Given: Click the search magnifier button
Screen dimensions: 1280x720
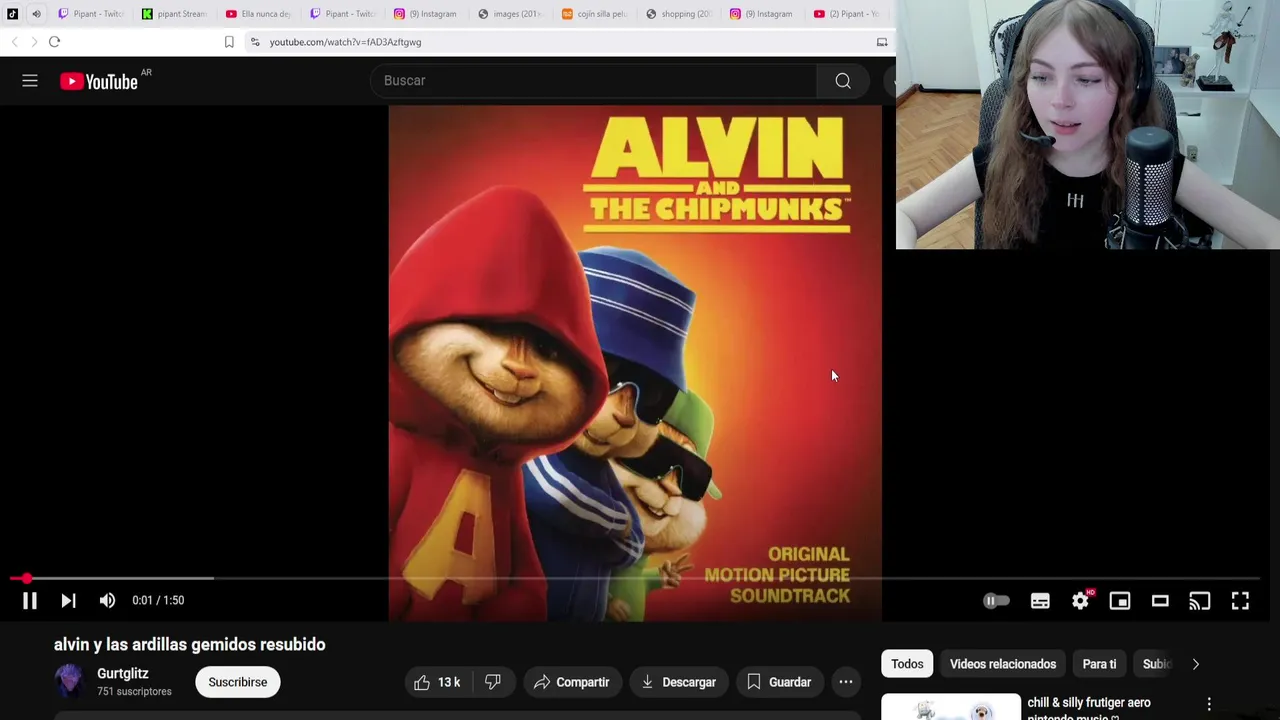Looking at the screenshot, I should pyautogui.click(x=843, y=81).
